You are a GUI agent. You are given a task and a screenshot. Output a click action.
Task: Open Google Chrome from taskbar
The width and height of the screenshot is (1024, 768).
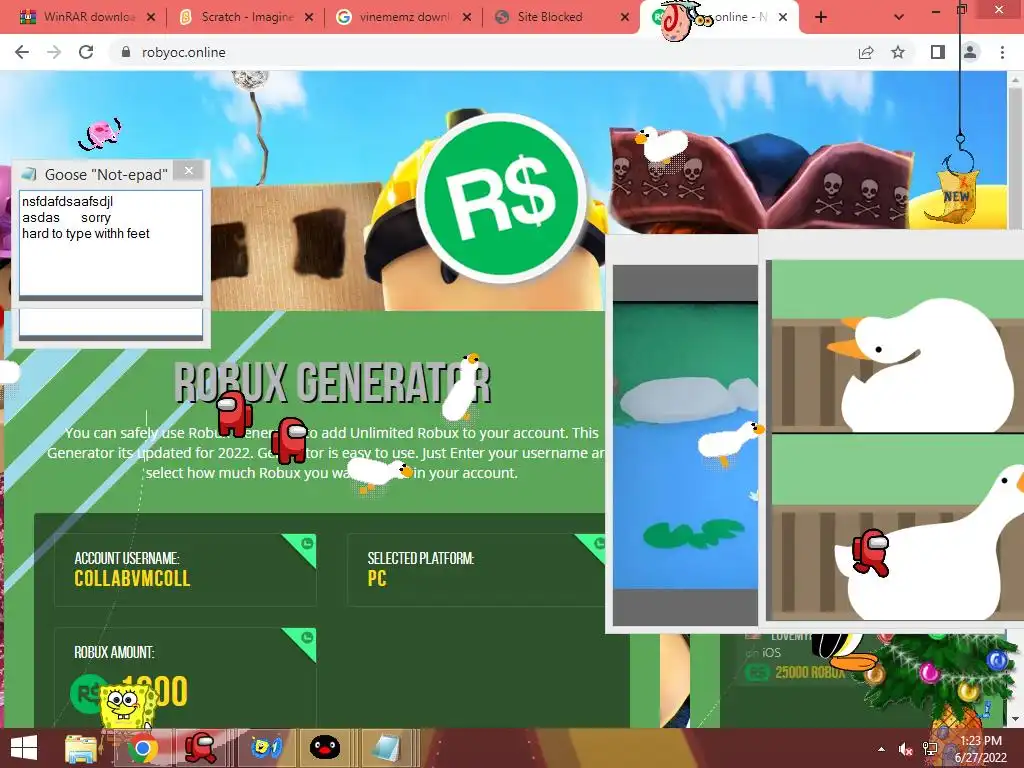(142, 748)
